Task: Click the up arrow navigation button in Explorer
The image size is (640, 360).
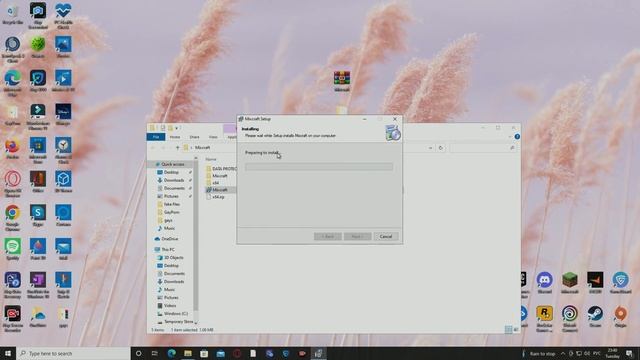Action: [x=178, y=147]
